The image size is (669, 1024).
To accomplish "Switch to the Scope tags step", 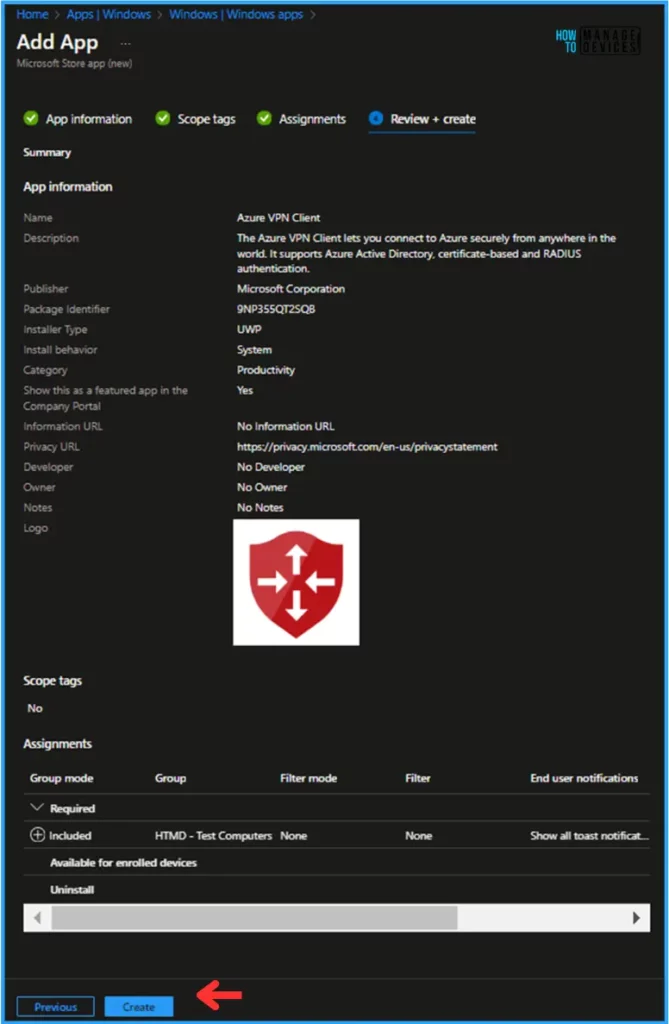I will [206, 119].
